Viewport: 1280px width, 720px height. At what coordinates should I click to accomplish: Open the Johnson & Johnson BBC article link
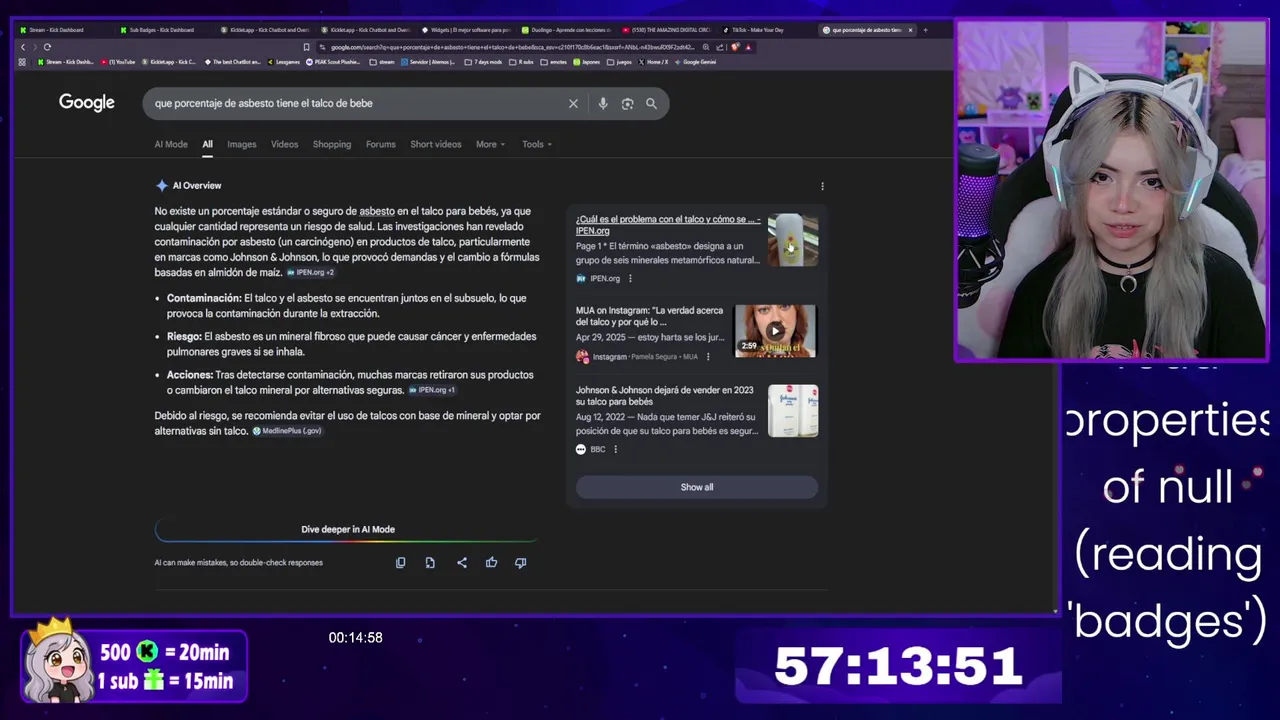point(665,396)
